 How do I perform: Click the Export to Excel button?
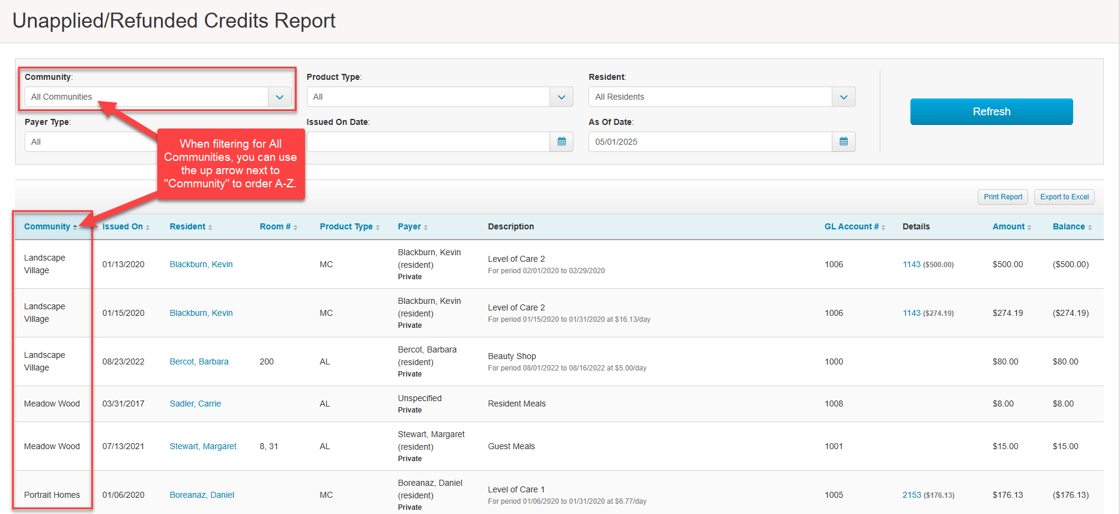click(1064, 197)
